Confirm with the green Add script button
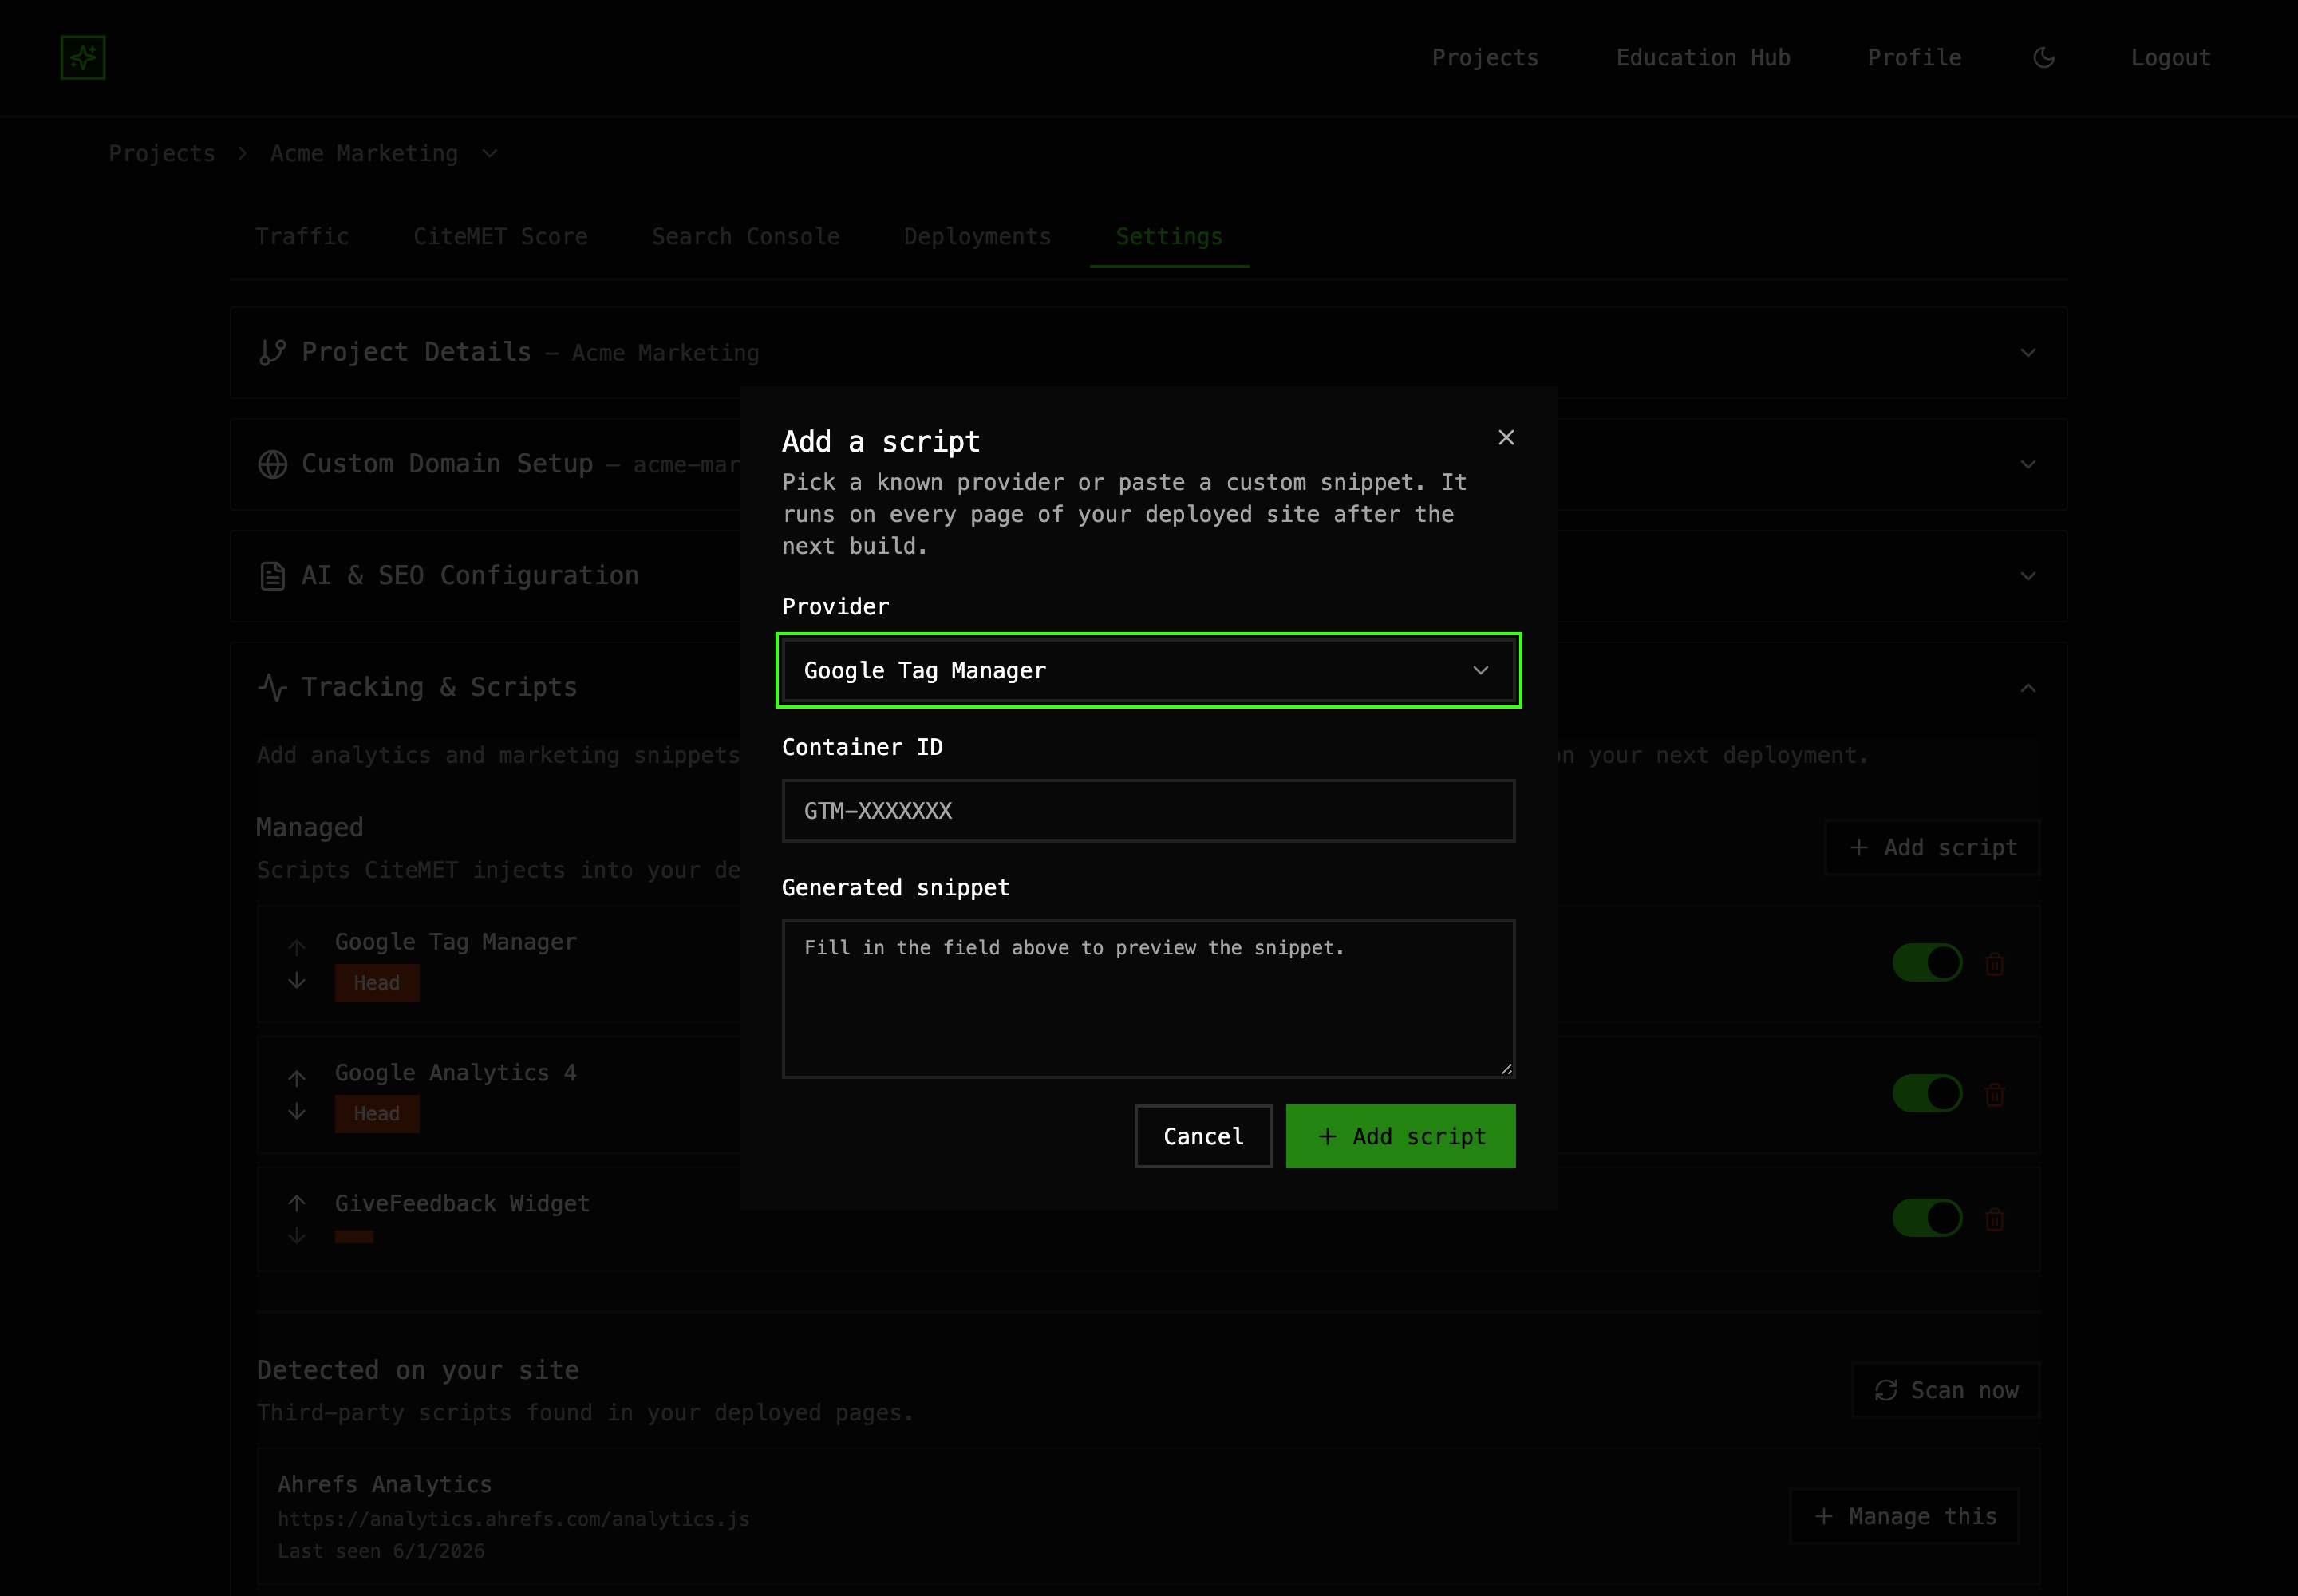2298x1596 pixels. point(1400,1136)
